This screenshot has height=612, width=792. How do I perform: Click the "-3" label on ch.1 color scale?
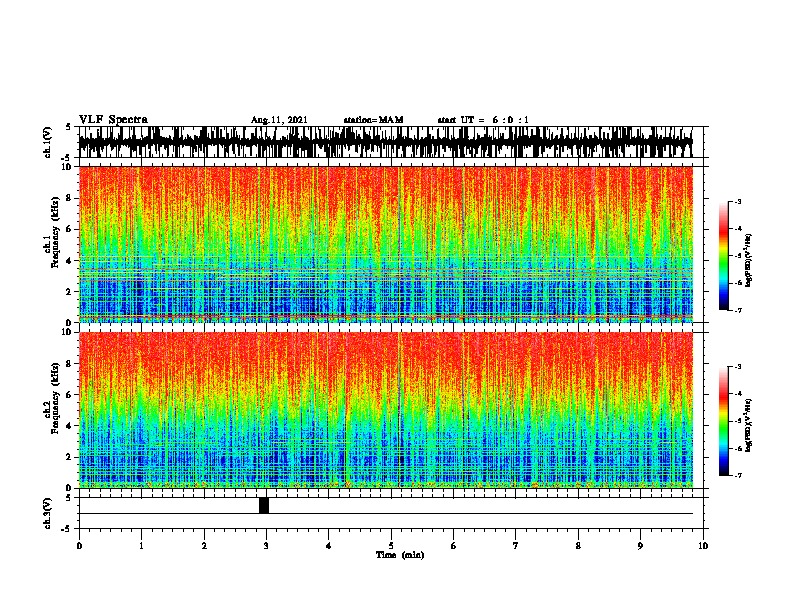737,201
